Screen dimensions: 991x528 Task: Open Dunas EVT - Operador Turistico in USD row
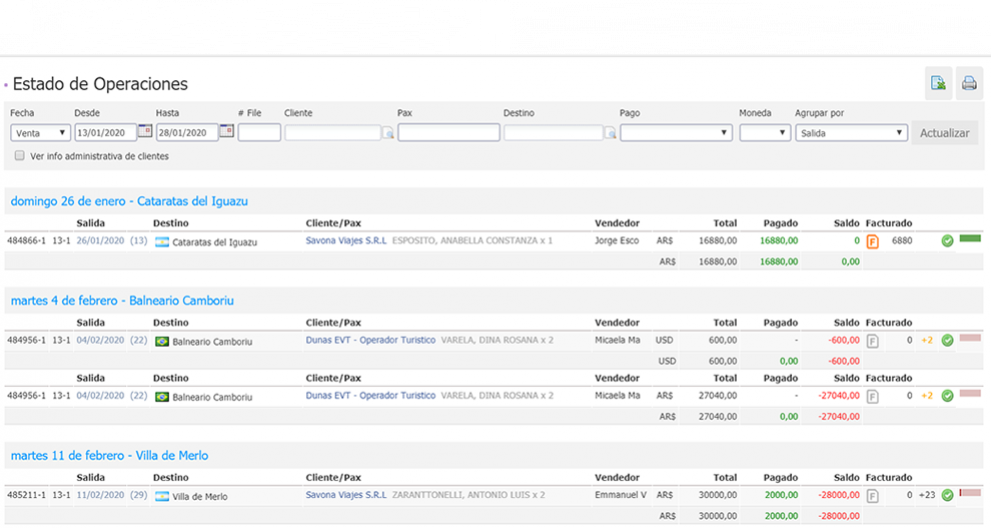[370, 340]
